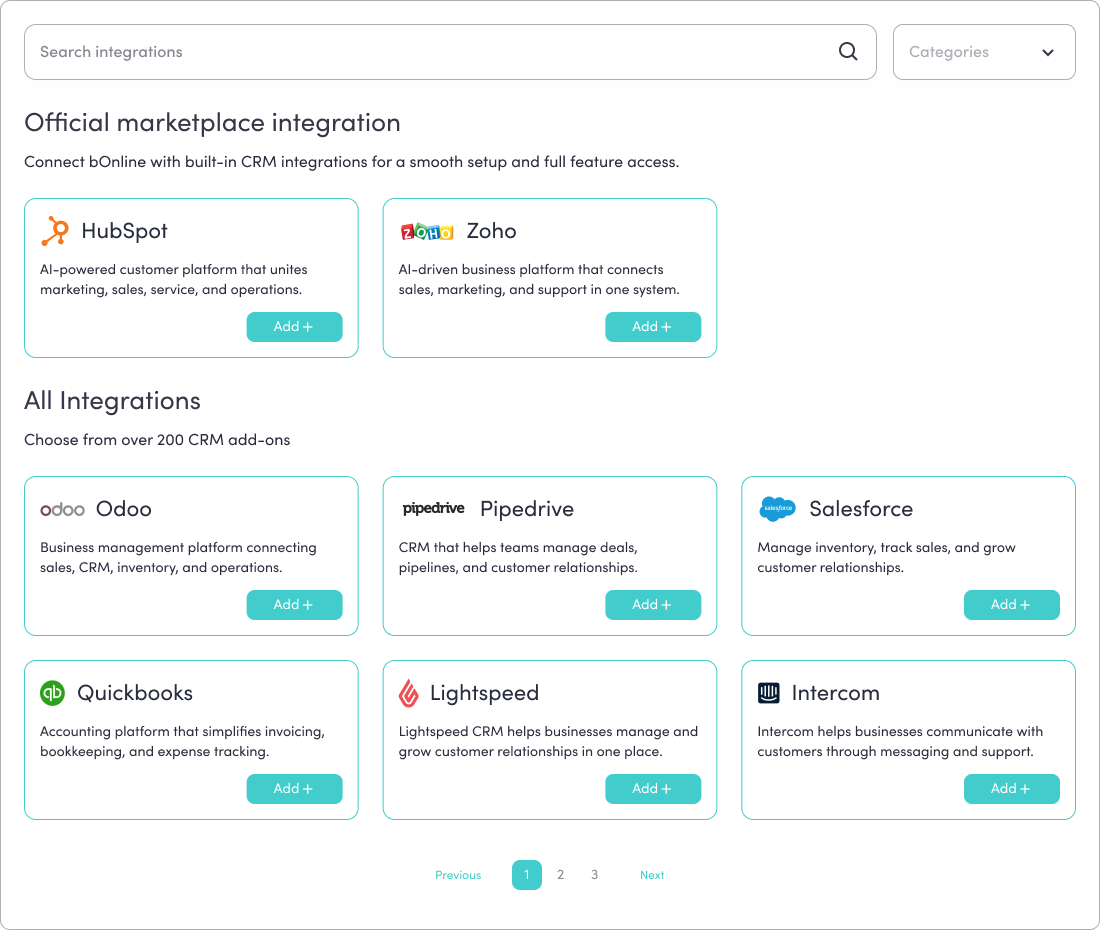The image size is (1100, 930).
Task: Add the Zoho integration
Action: 653,327
